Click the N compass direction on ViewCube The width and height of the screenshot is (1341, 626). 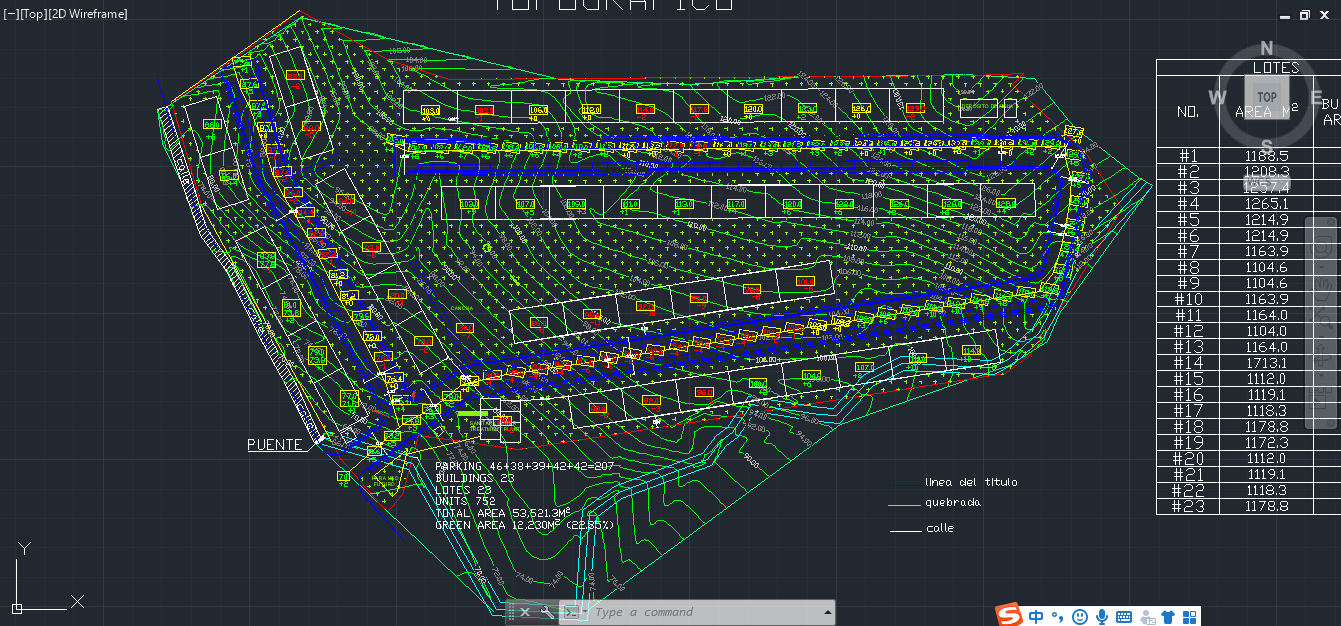pos(1267,49)
